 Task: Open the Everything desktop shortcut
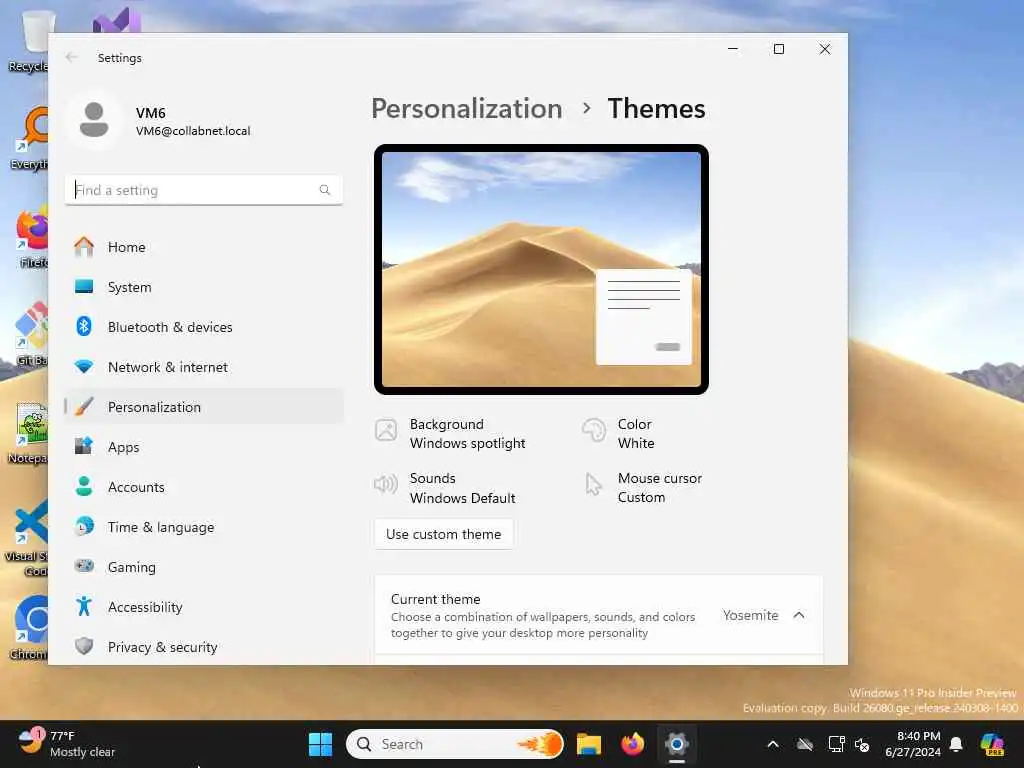tap(29, 138)
